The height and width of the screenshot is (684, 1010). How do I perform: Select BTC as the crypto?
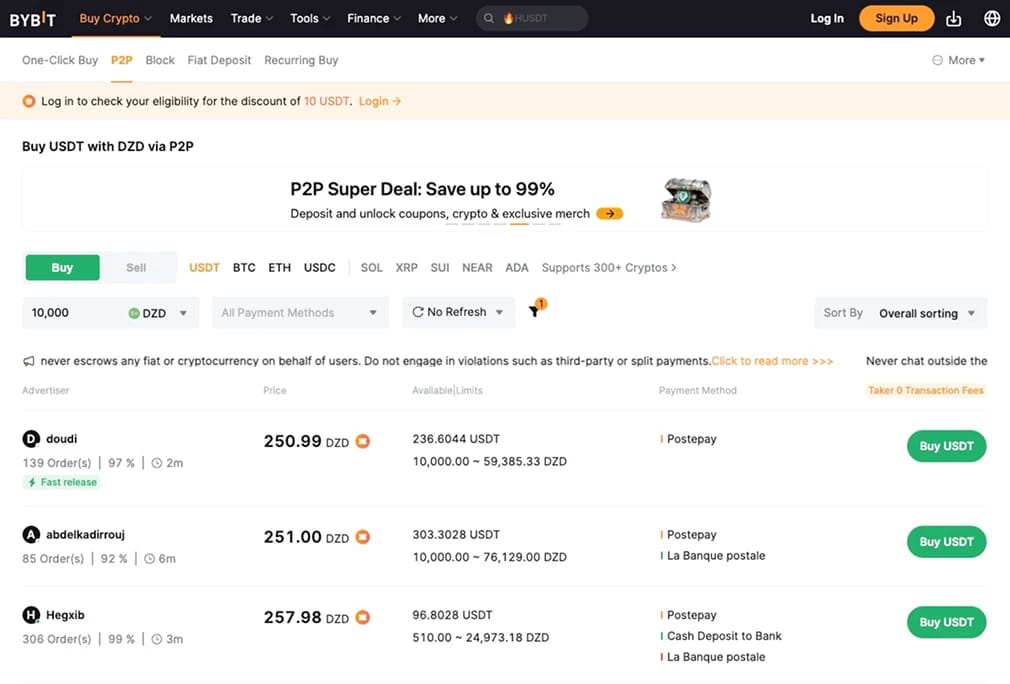click(x=244, y=267)
